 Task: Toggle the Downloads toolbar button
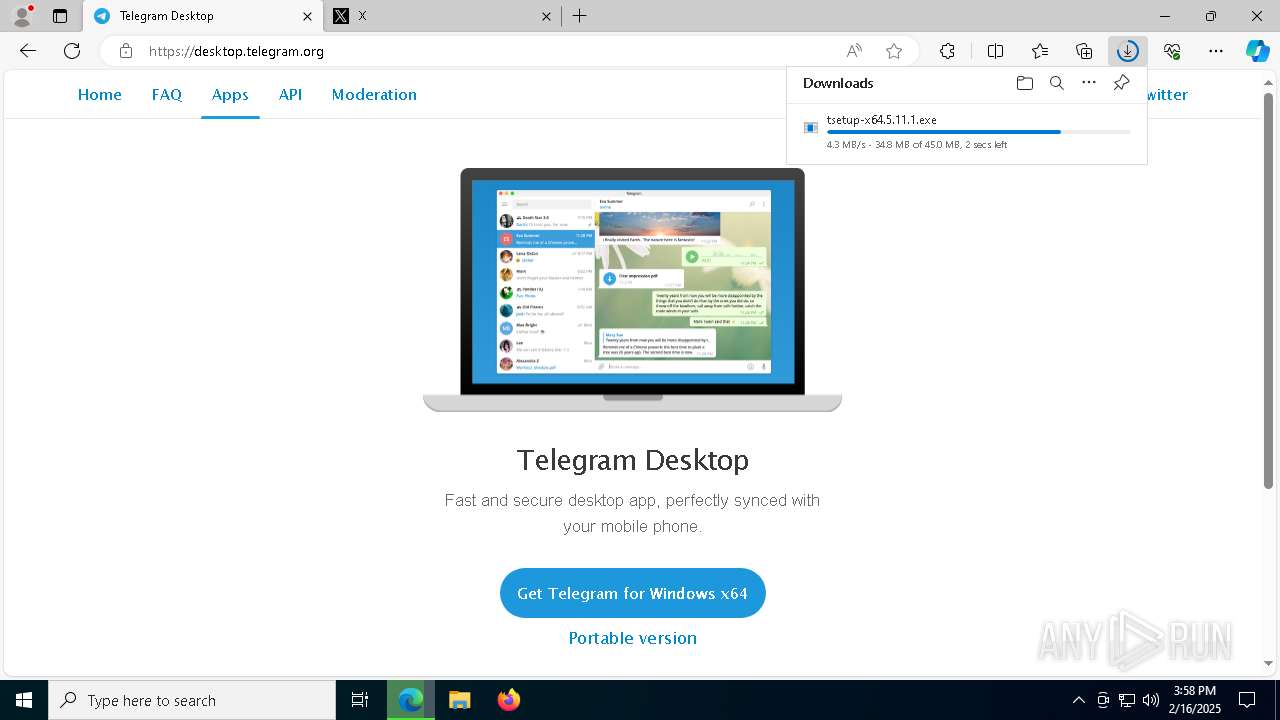point(1128,51)
